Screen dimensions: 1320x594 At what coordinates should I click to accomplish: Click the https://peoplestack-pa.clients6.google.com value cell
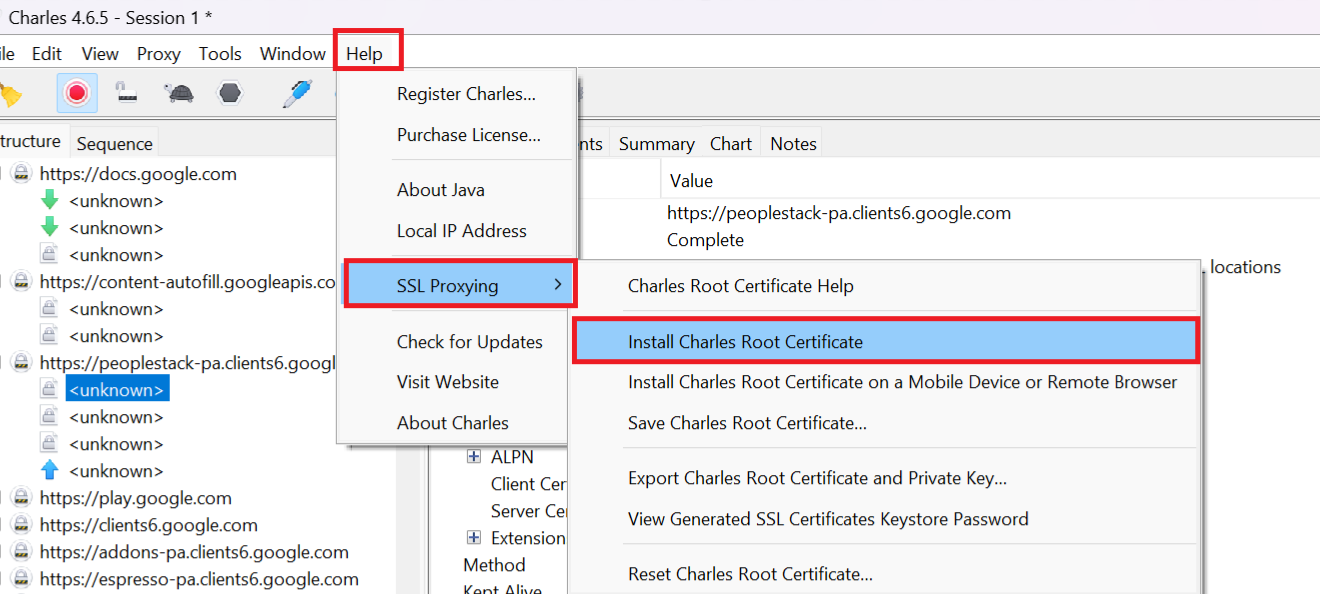[840, 213]
